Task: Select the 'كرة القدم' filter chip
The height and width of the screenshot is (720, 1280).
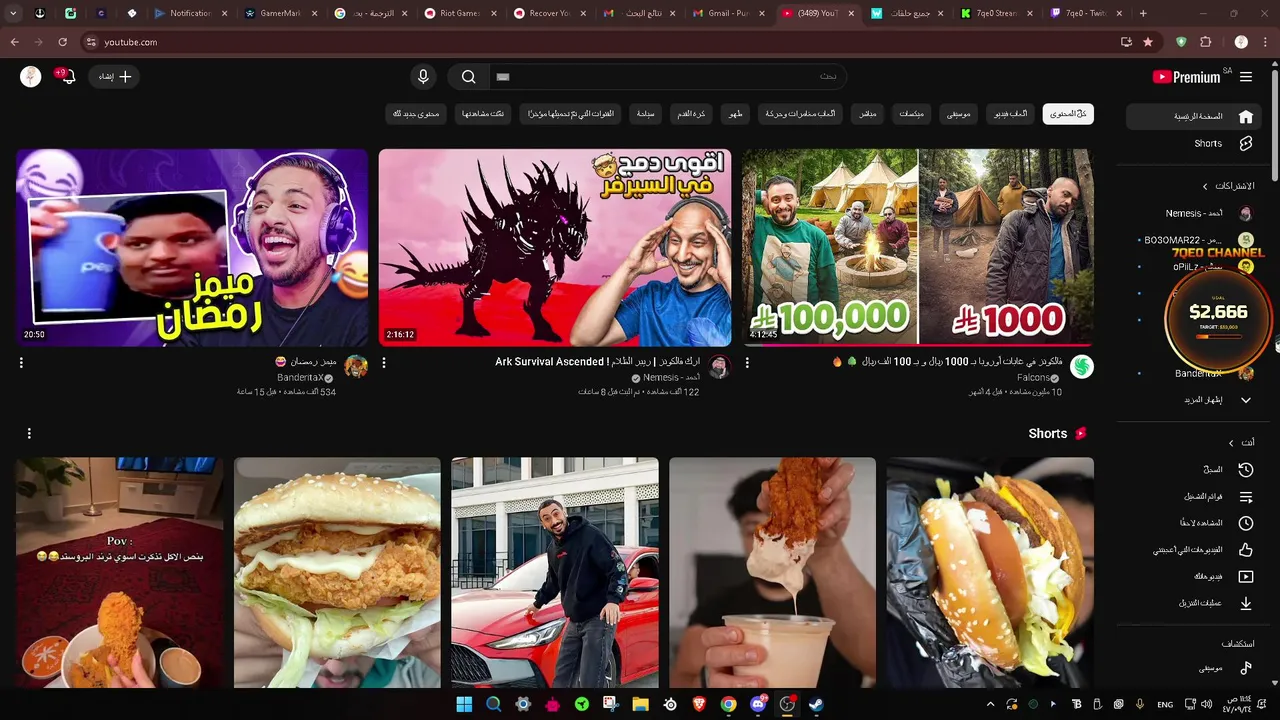Action: point(691,114)
